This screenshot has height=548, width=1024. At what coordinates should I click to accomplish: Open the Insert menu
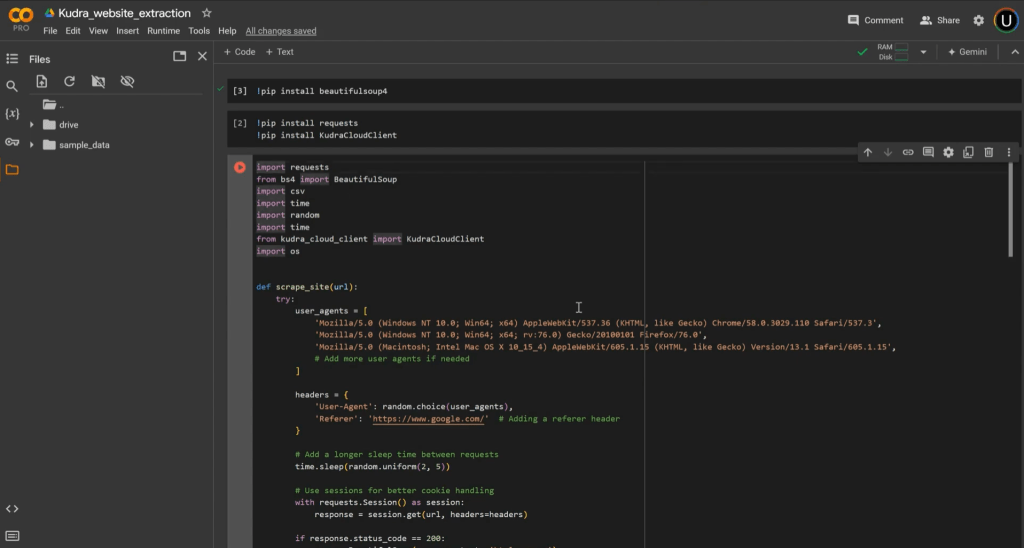coord(127,31)
